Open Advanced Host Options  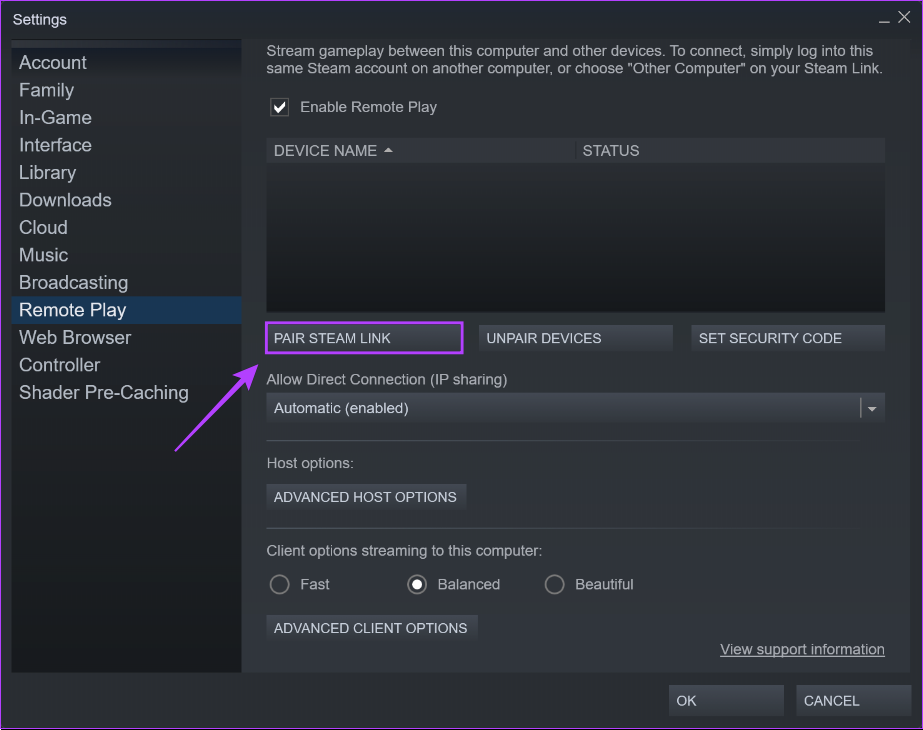point(366,497)
